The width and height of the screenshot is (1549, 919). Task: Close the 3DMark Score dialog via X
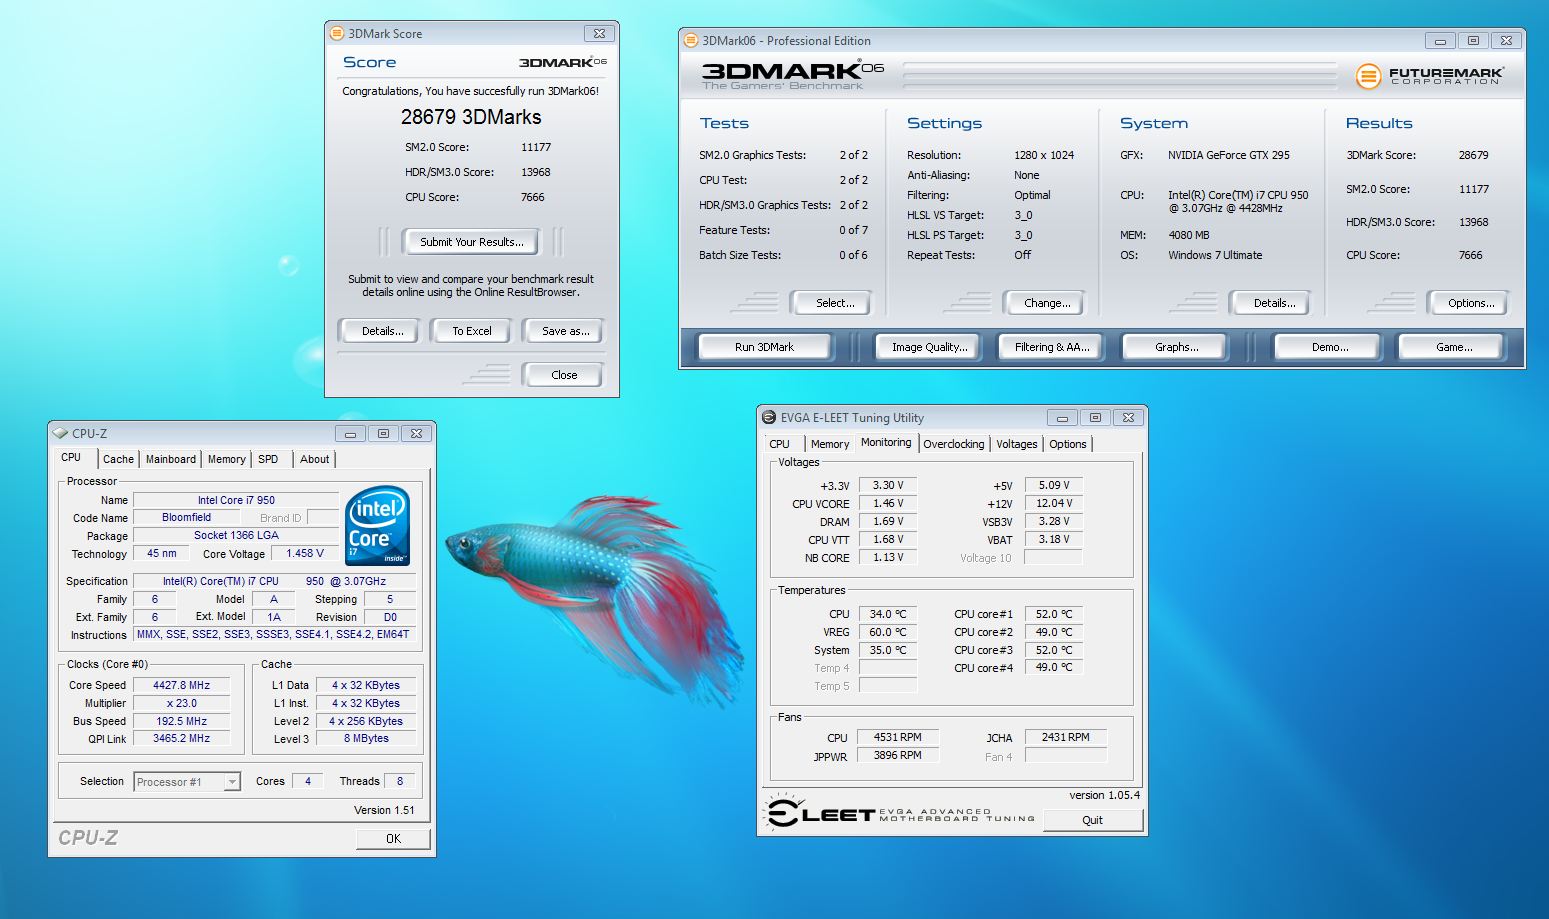[x=598, y=33]
